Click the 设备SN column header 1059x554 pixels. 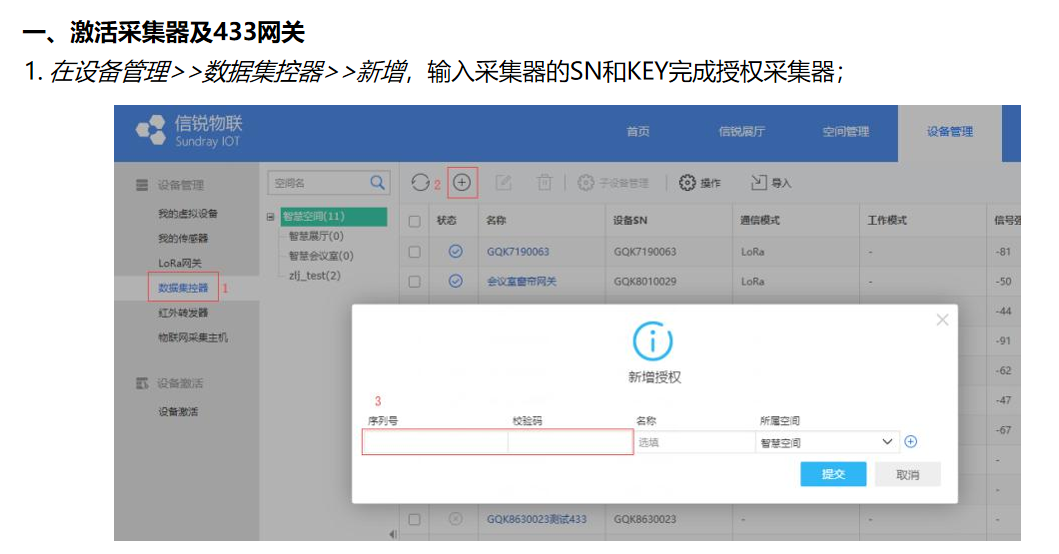[x=630, y=220]
